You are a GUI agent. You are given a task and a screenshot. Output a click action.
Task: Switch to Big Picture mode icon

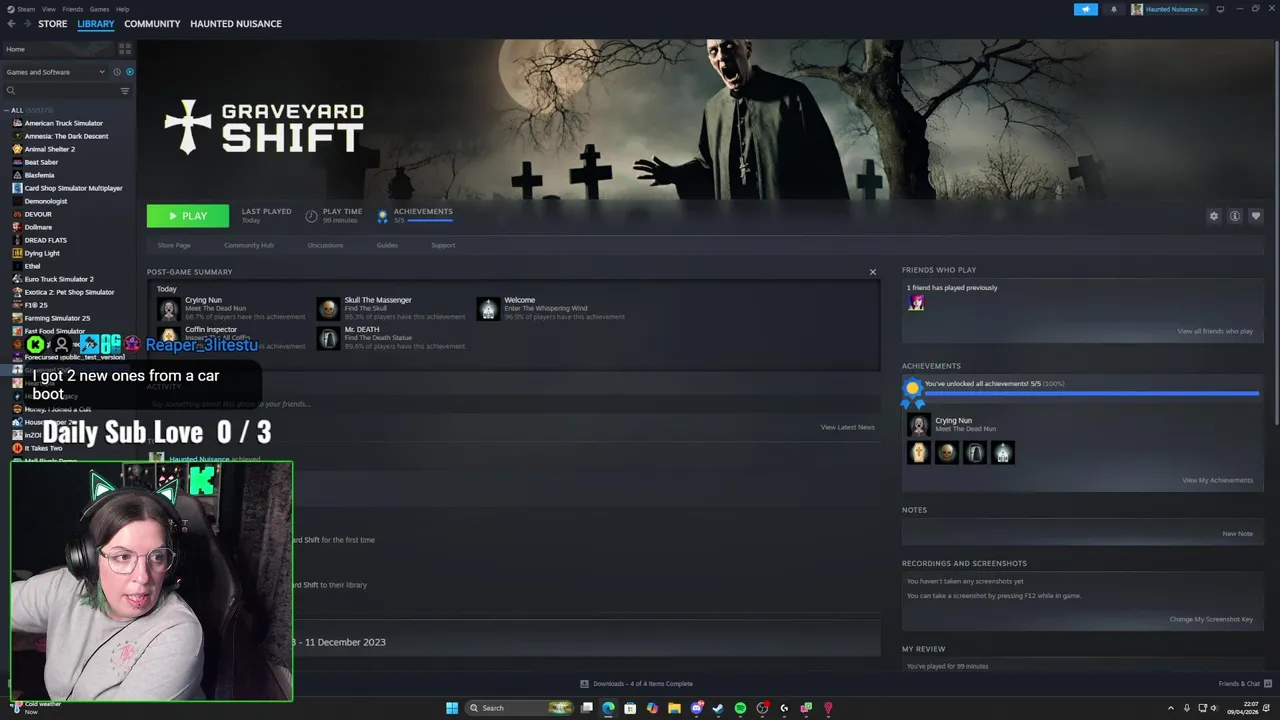[1221, 9]
